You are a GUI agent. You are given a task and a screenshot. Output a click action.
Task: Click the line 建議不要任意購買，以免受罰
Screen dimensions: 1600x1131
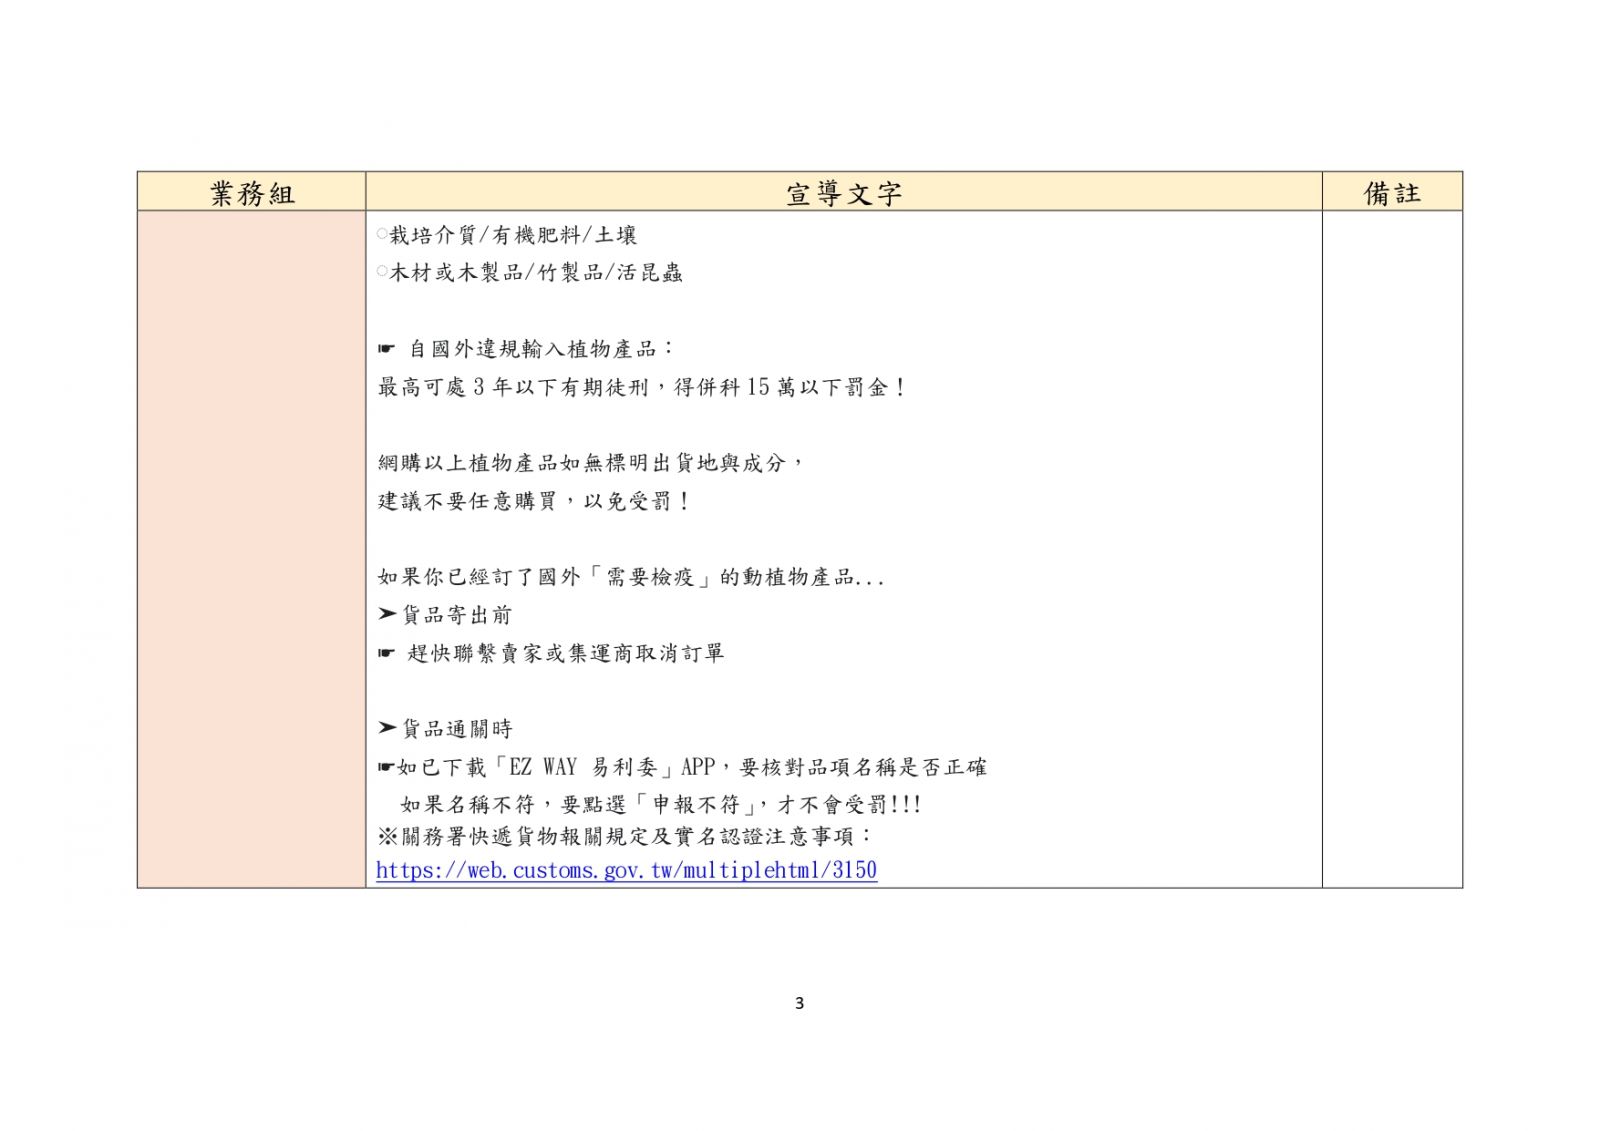533,501
